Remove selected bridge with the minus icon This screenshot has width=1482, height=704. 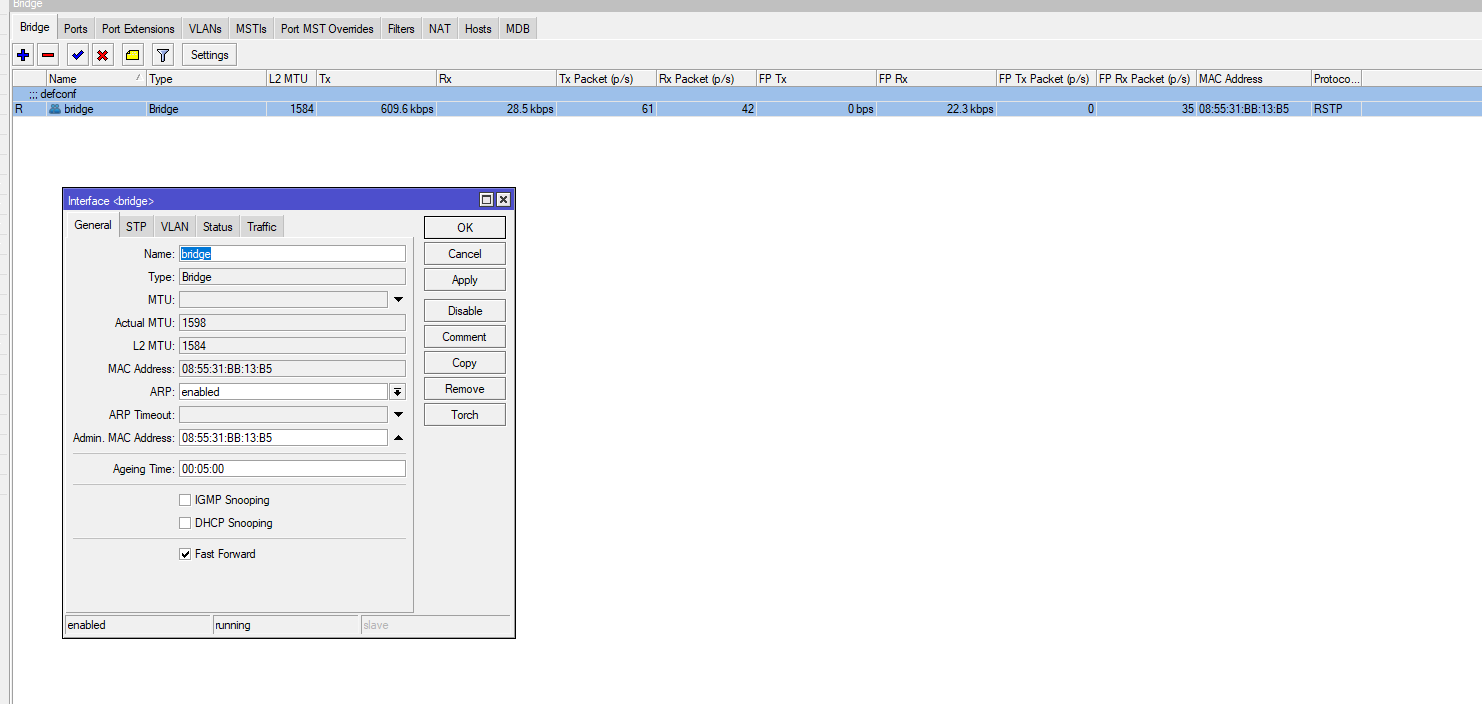pos(48,55)
